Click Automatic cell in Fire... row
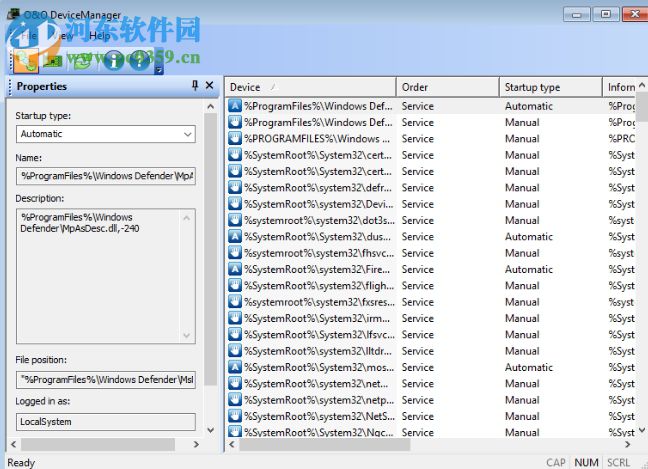The image size is (648, 469). click(529, 269)
